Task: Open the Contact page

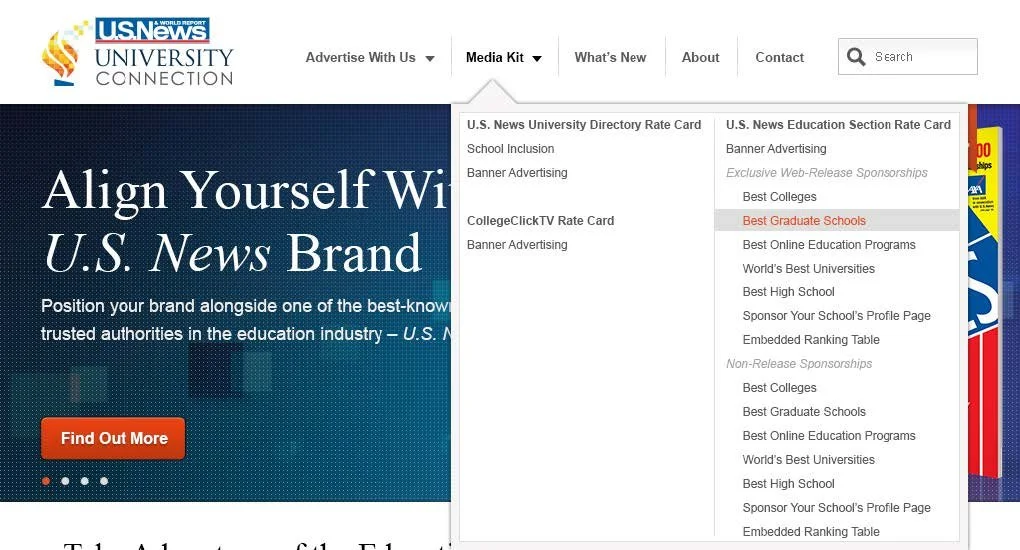Action: click(x=779, y=57)
